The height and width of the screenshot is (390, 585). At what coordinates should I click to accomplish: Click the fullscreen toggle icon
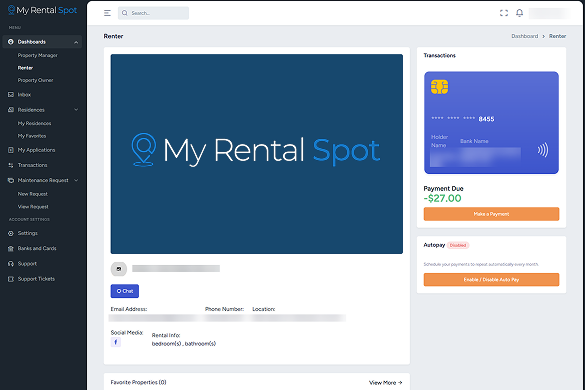(x=504, y=13)
